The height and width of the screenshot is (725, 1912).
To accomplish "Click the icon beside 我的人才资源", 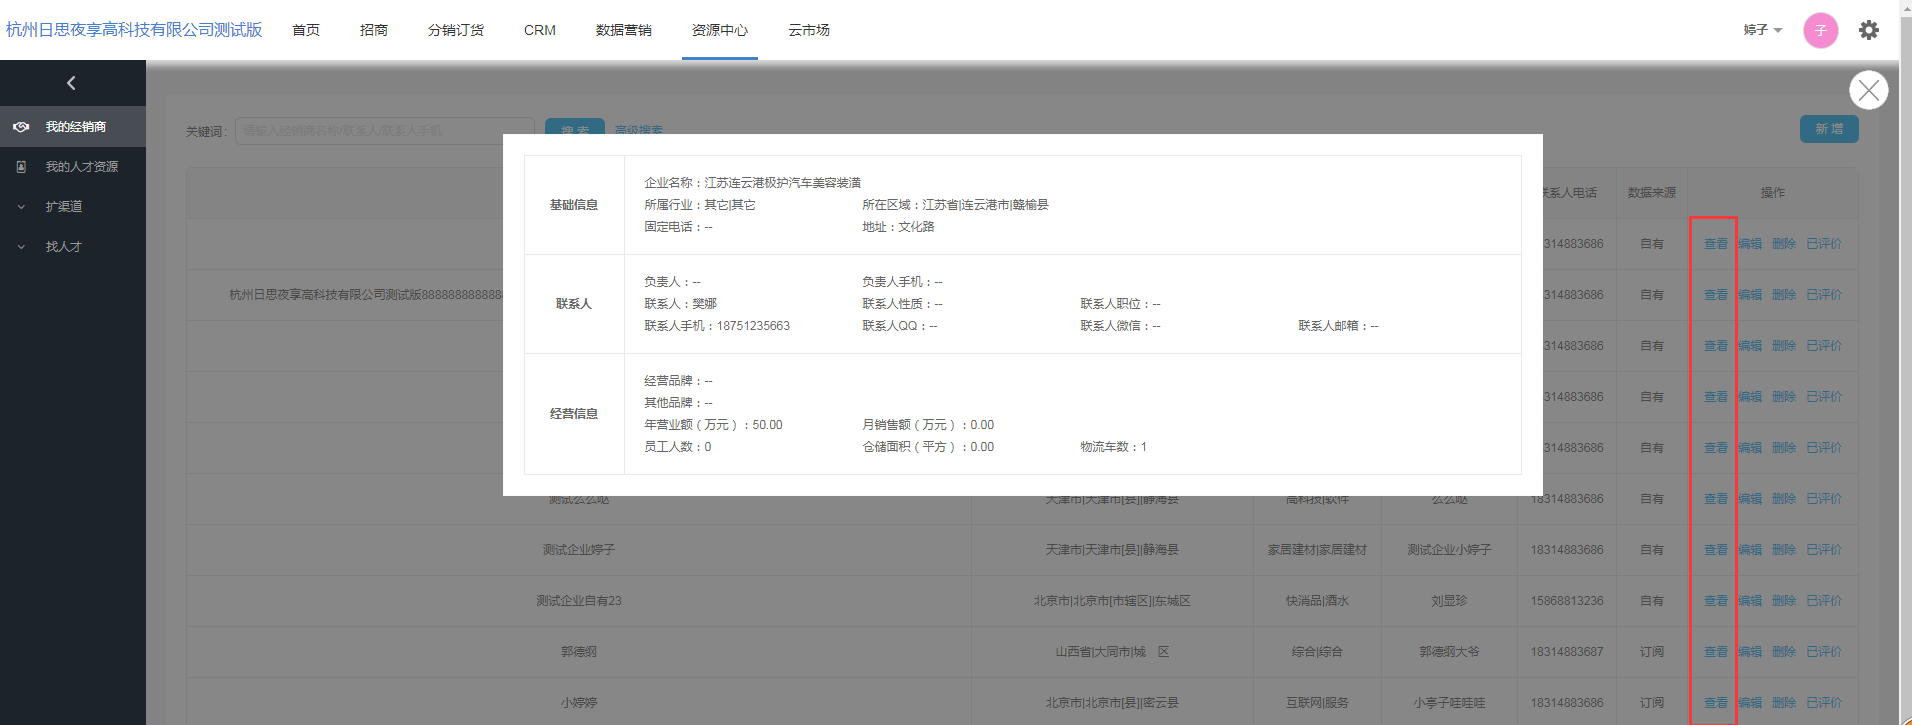I will (x=21, y=167).
